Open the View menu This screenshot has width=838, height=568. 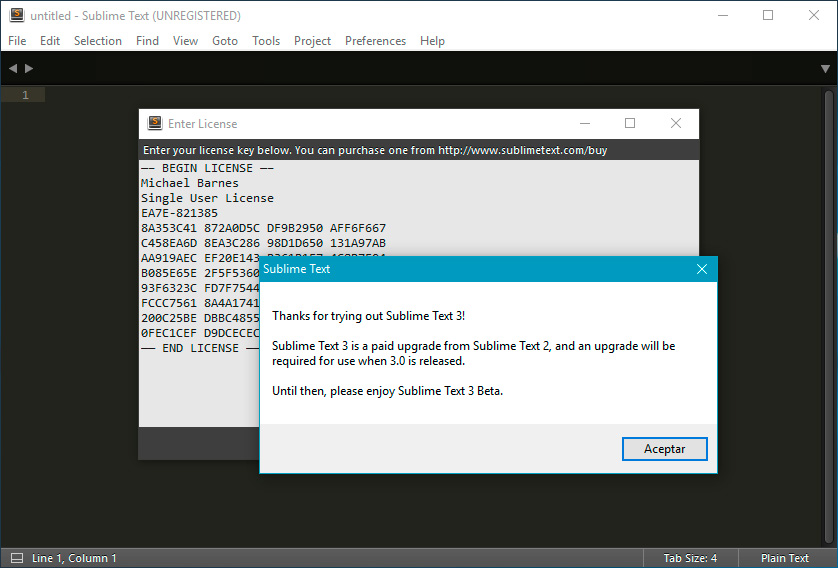click(185, 41)
